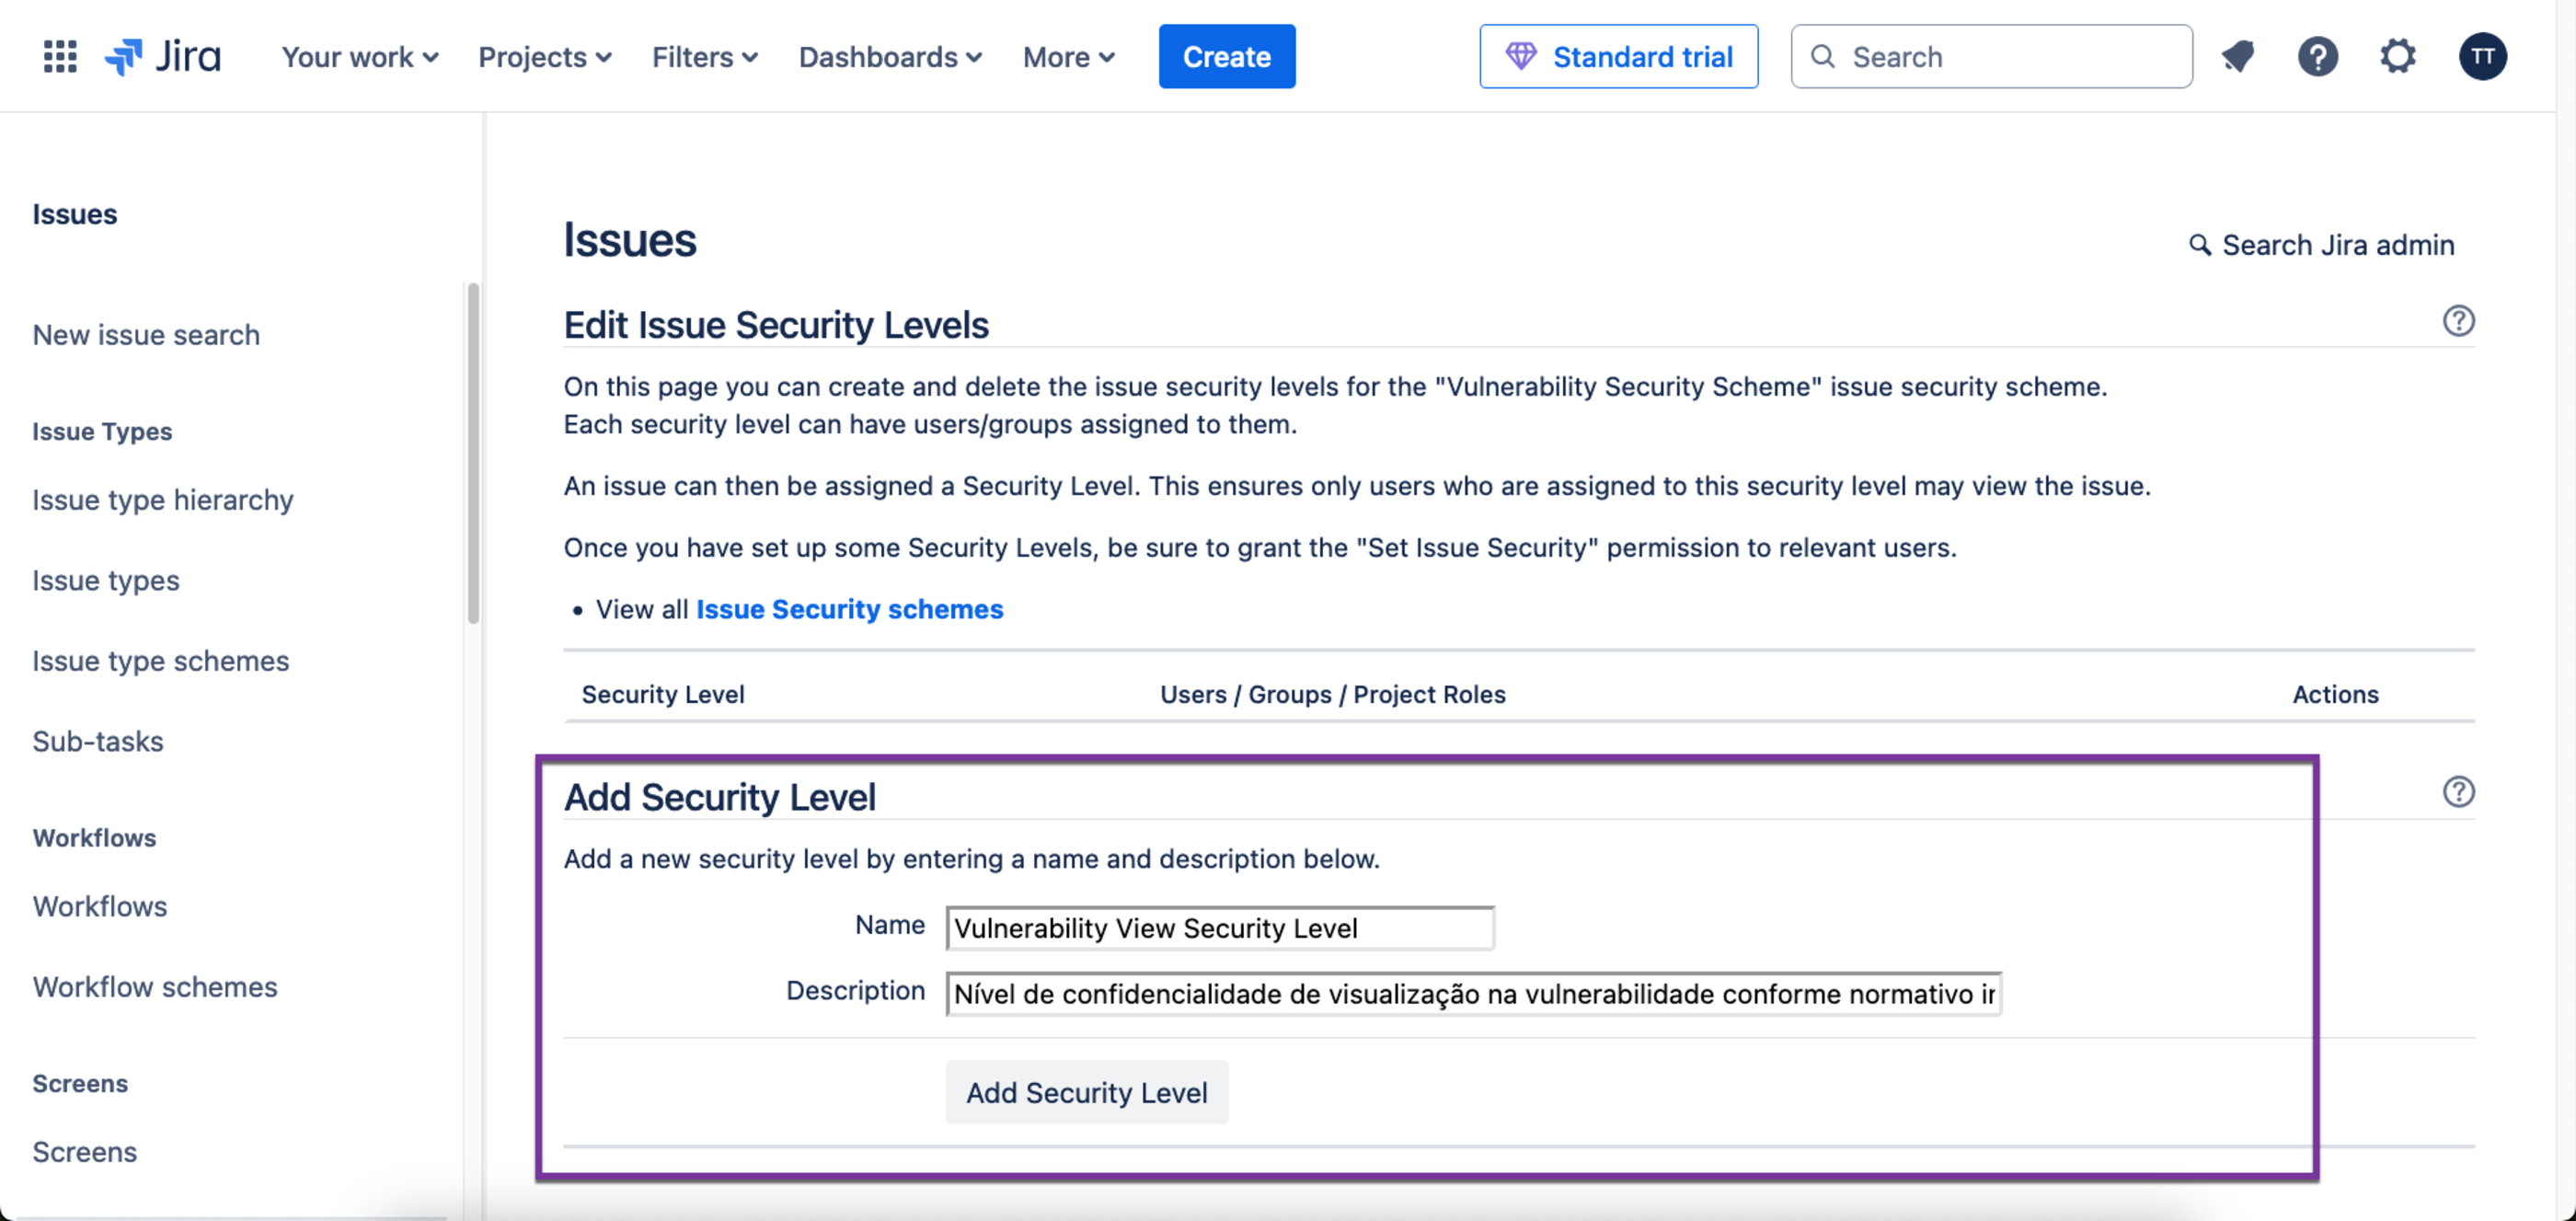Screen dimensions: 2576x1221
Task: Select Issue type schemes in sidebar
Action: [160, 661]
